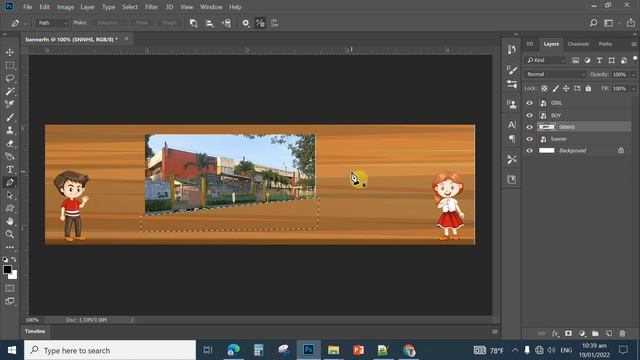This screenshot has height=360, width=640.
Task: Open the File menu
Action: click(x=27, y=7)
